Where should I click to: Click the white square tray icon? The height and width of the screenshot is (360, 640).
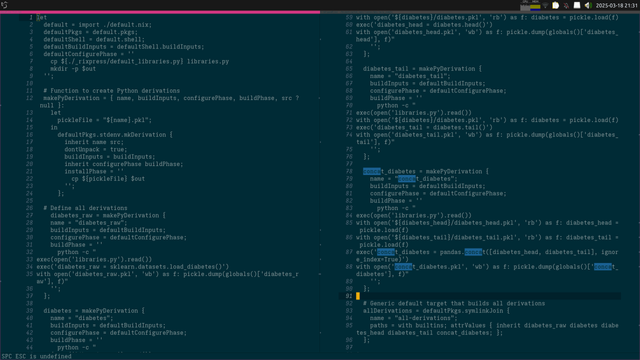pyautogui.click(x=577, y=5)
